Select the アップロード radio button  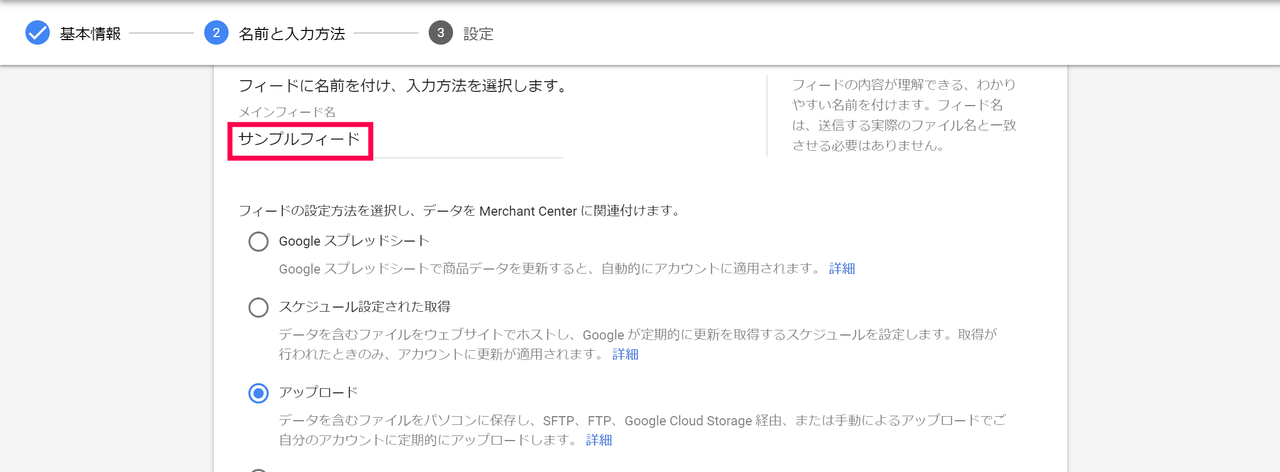coord(258,393)
